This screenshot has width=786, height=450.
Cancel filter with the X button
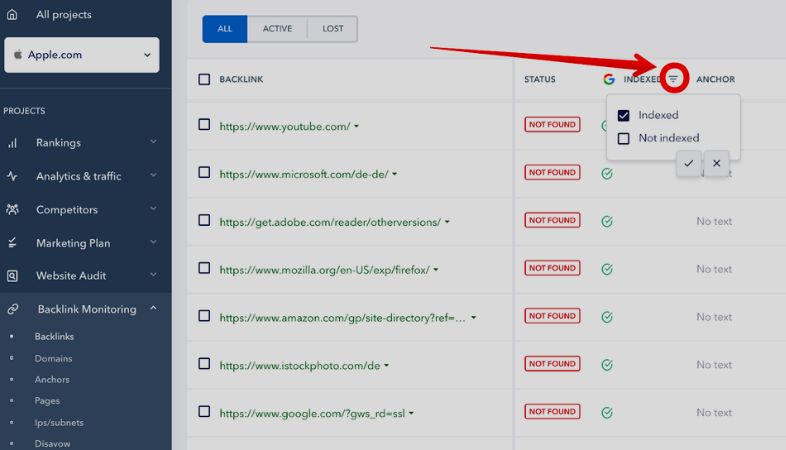click(x=716, y=163)
